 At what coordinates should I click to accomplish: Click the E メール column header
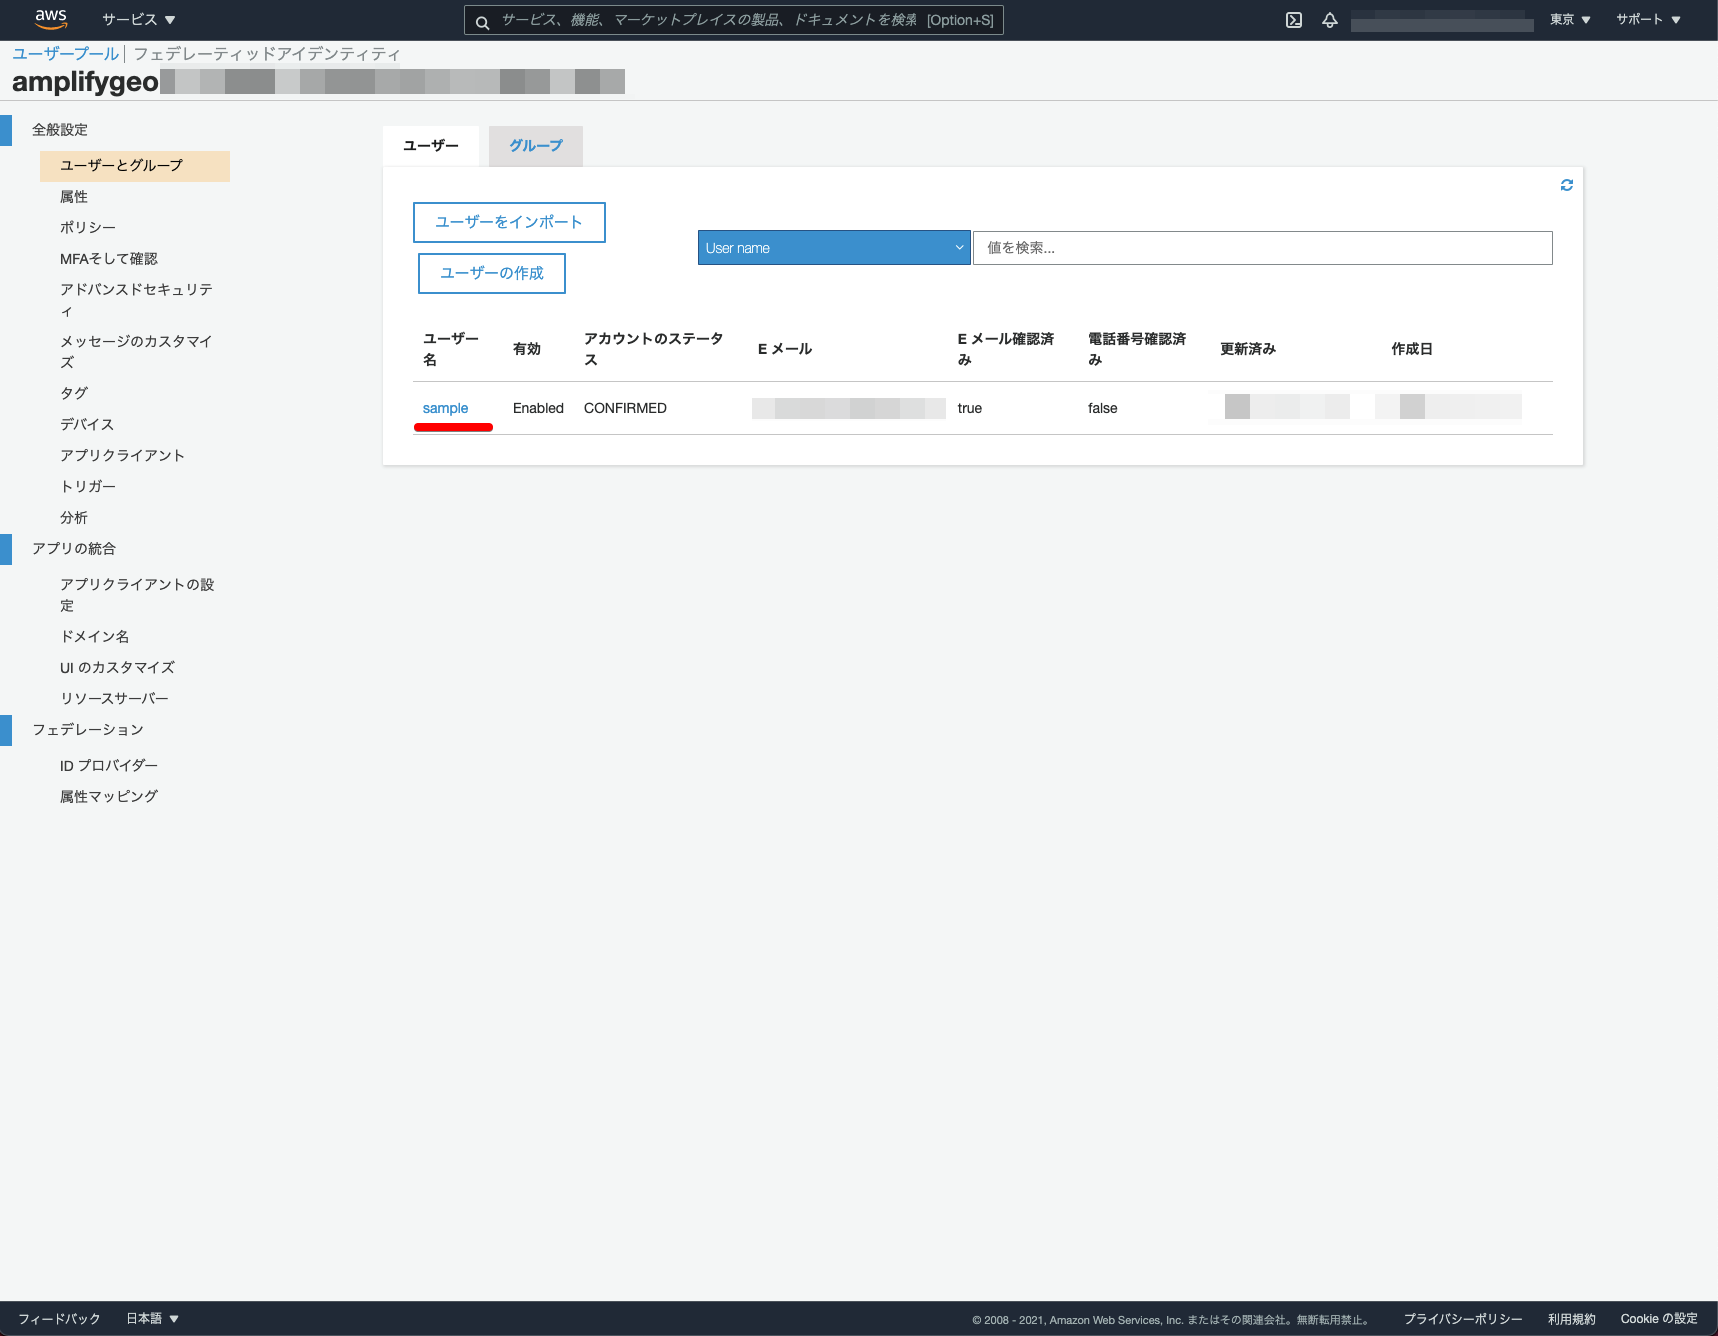[785, 349]
